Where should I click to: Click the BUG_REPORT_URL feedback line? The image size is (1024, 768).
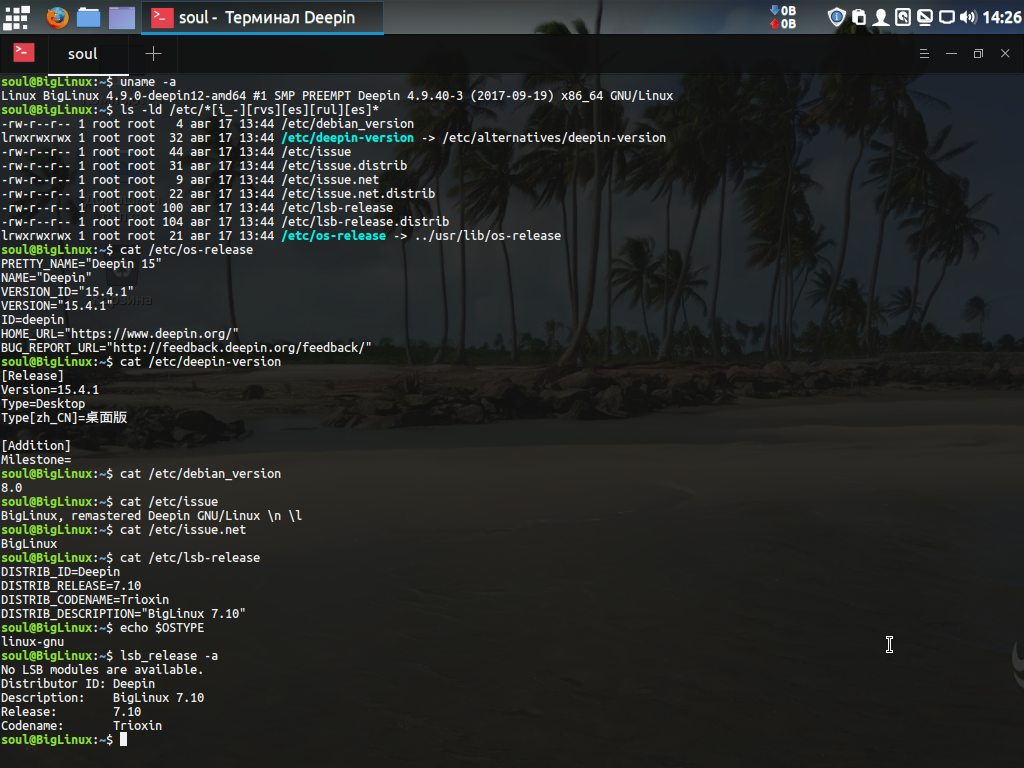(187, 348)
